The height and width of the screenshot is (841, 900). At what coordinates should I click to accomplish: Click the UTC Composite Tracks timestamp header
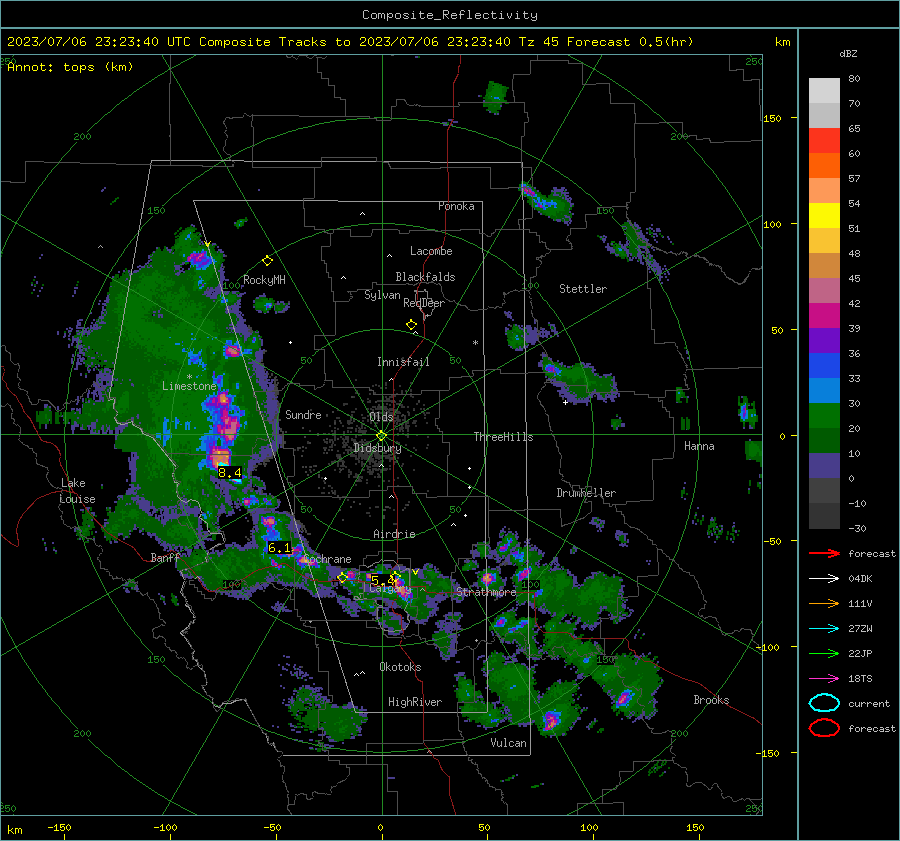pyautogui.click(x=350, y=42)
